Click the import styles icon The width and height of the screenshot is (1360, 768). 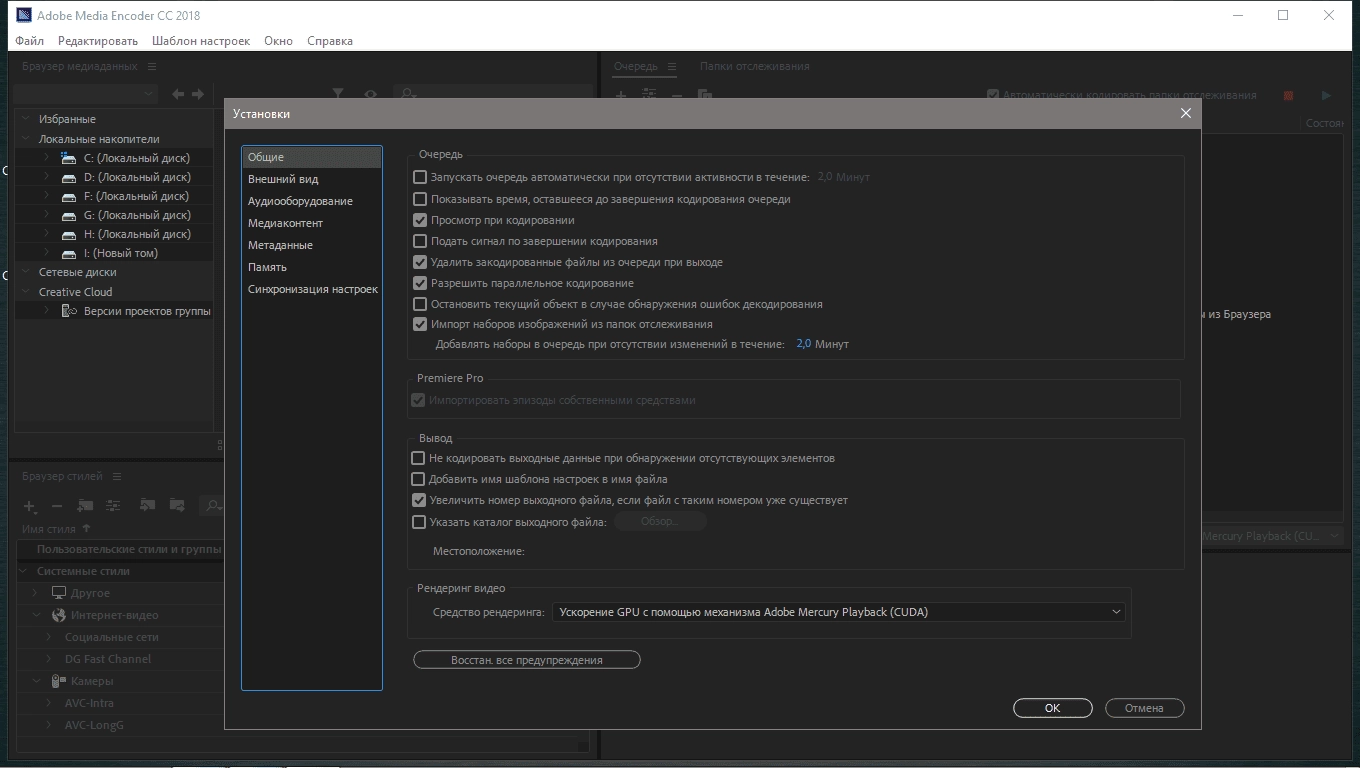click(x=148, y=506)
